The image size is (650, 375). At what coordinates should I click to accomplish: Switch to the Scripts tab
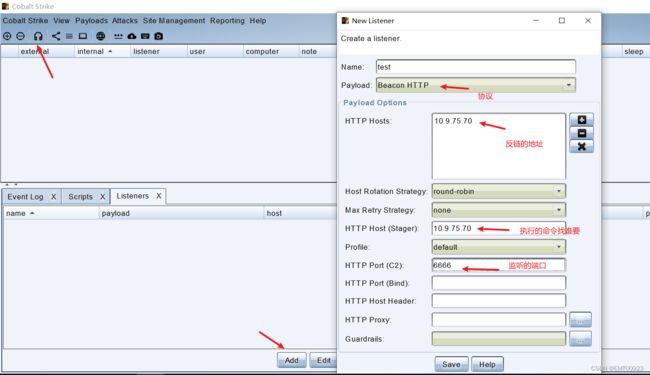80,196
